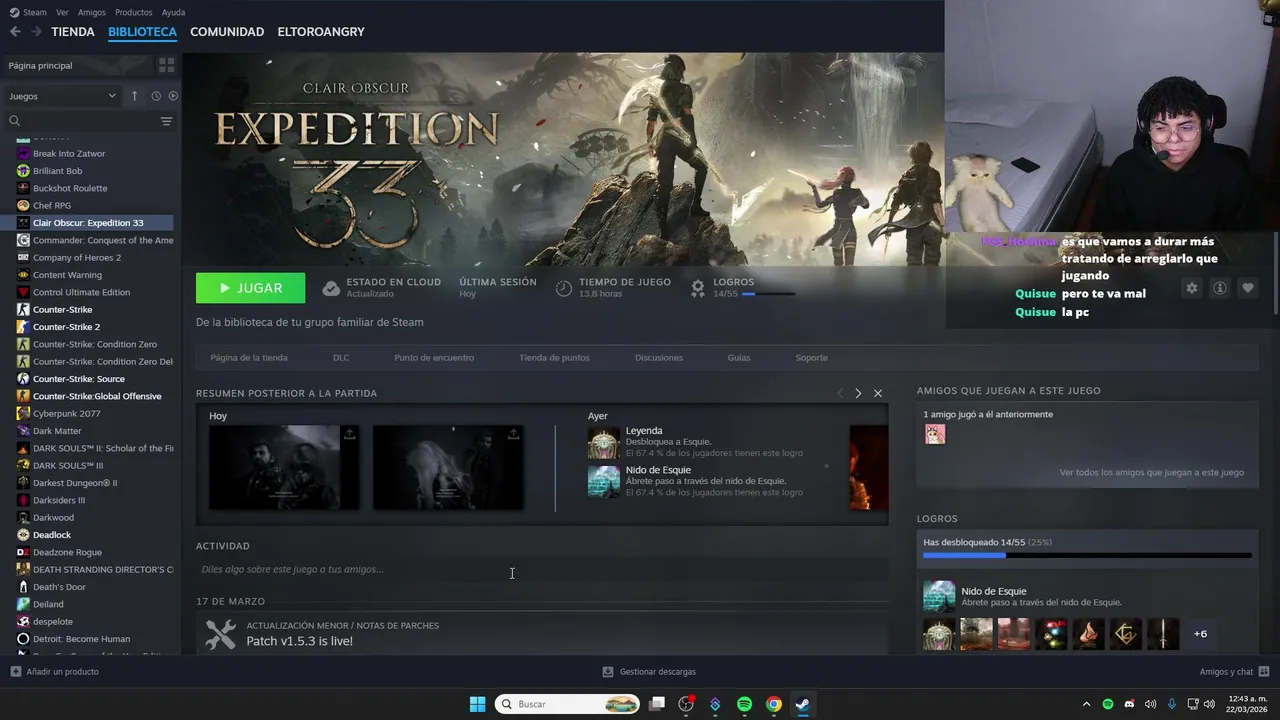
Task: Open the DLC link
Action: (341, 357)
